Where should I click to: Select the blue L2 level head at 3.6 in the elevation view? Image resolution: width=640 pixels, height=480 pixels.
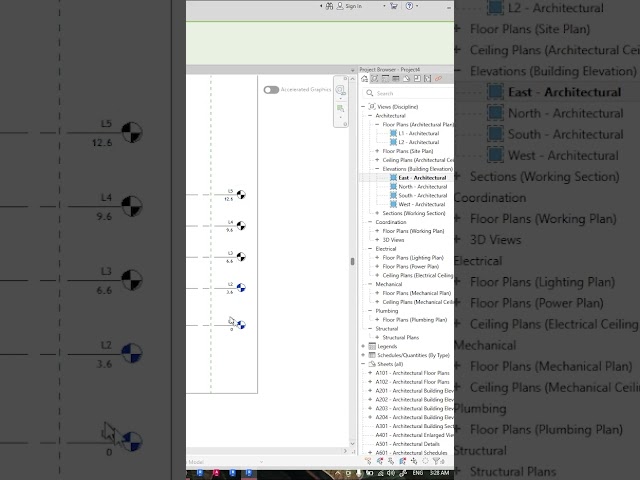tap(241, 288)
